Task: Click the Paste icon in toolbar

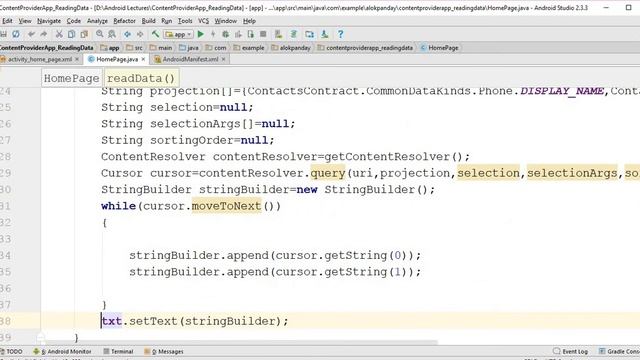Action: (x=84, y=34)
